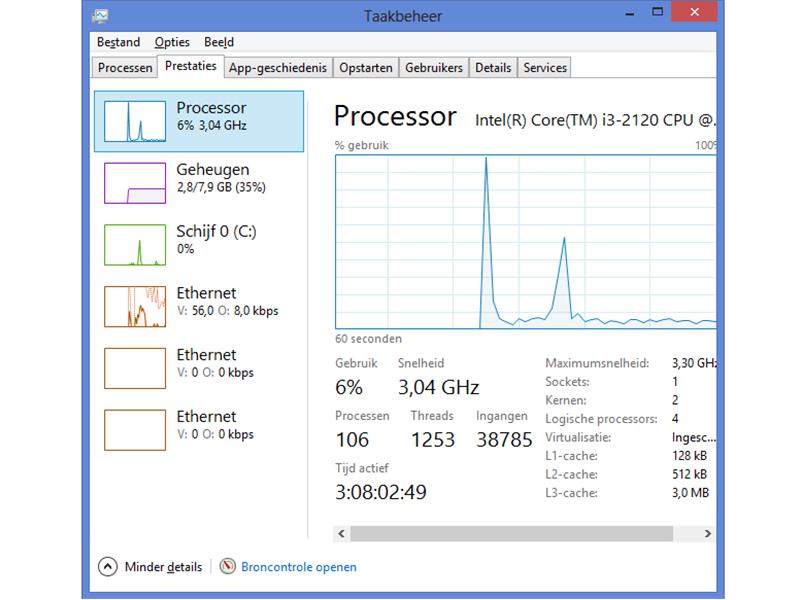Open the Opties menu
Image resolution: width=800 pixels, height=600 pixels.
[x=171, y=42]
